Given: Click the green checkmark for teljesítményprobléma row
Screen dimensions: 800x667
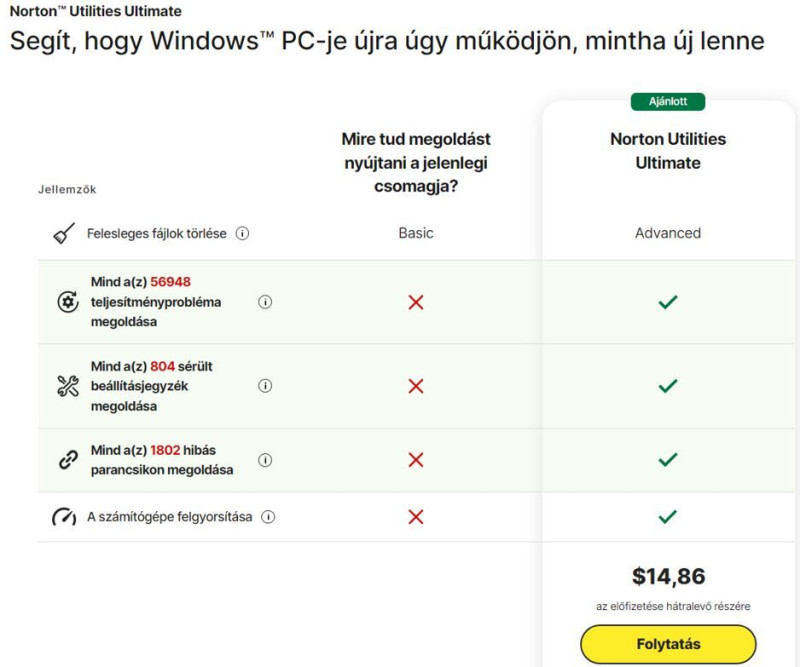Looking at the screenshot, I should click(668, 302).
